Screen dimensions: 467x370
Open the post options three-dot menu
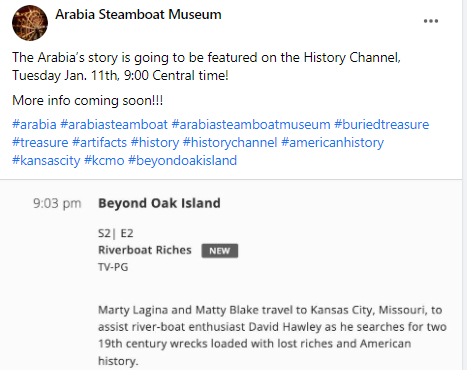431,21
